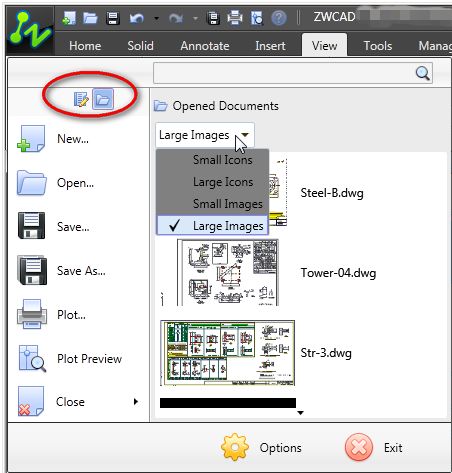Click the Help question mark icon
Image resolution: width=452 pixels, height=473 pixels.
point(279,18)
